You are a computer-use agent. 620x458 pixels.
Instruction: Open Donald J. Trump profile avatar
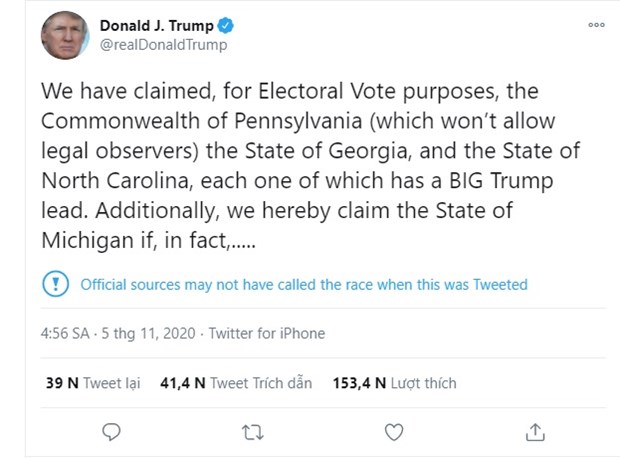(x=65, y=34)
